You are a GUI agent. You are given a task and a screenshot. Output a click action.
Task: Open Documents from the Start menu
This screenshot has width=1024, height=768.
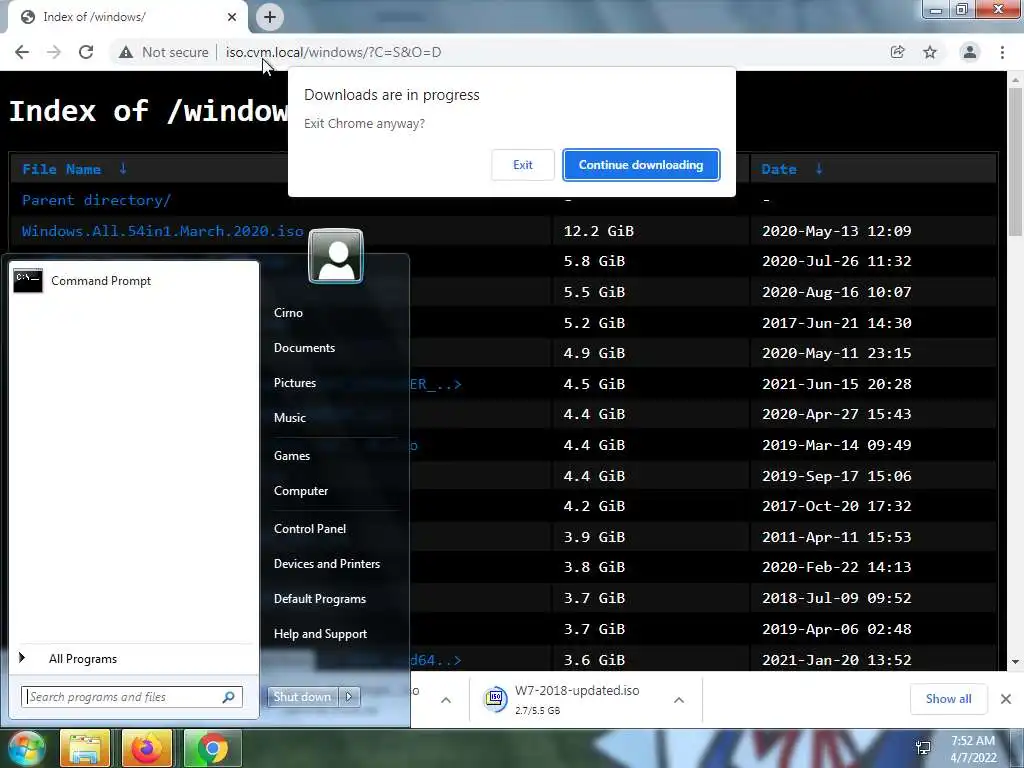[x=304, y=348]
